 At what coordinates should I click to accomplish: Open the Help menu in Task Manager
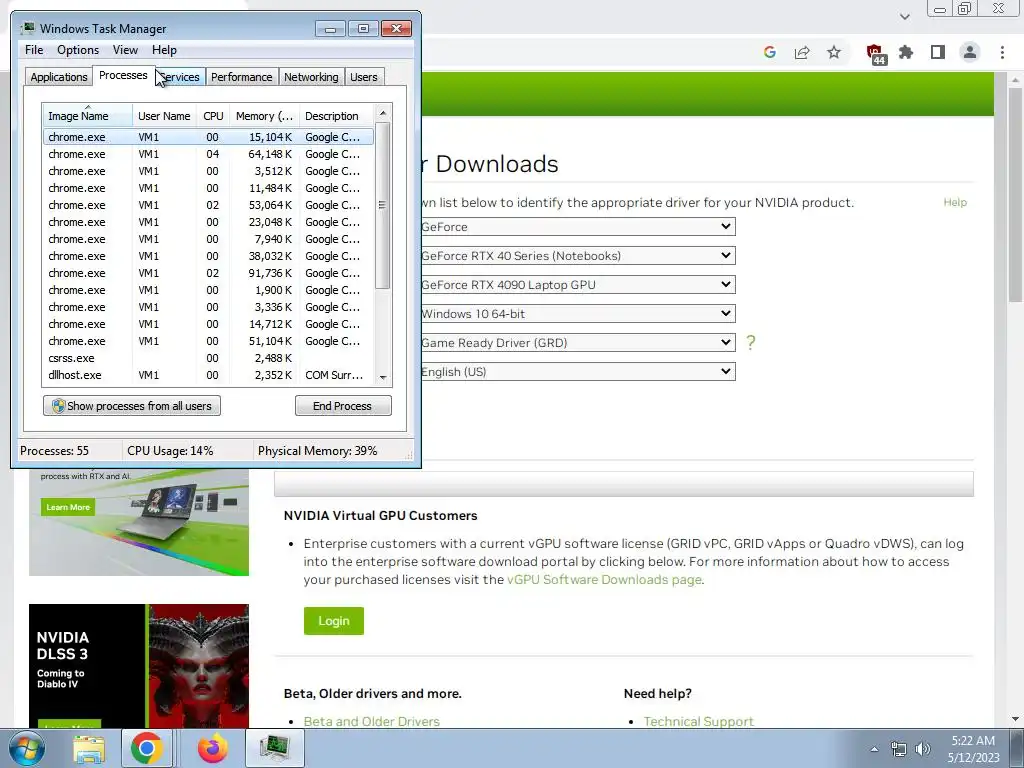164,50
